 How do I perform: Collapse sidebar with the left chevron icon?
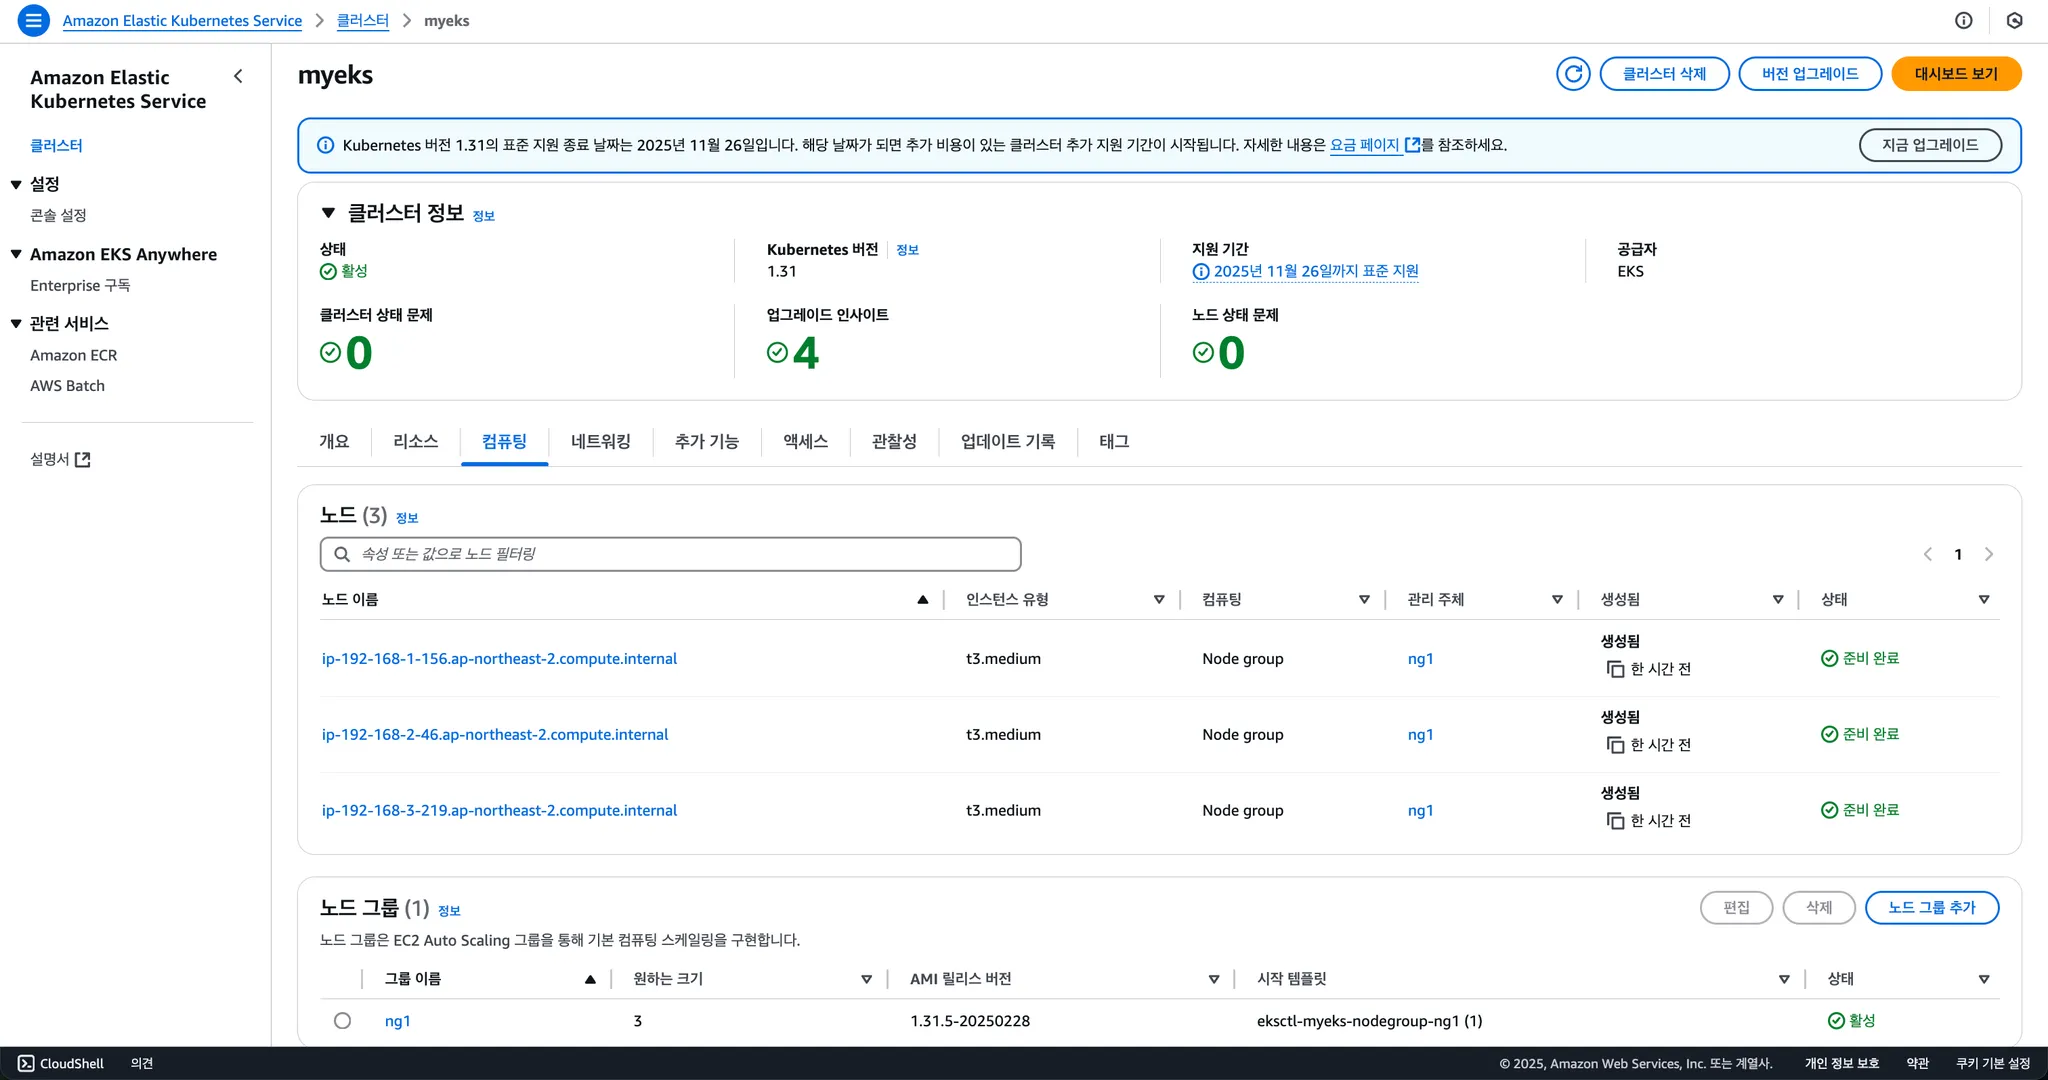point(238,76)
